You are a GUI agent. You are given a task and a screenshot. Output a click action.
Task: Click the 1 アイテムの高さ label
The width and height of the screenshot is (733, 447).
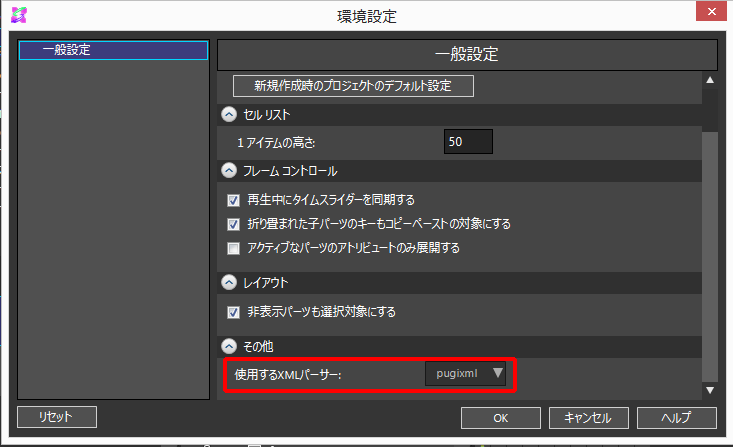276,143
